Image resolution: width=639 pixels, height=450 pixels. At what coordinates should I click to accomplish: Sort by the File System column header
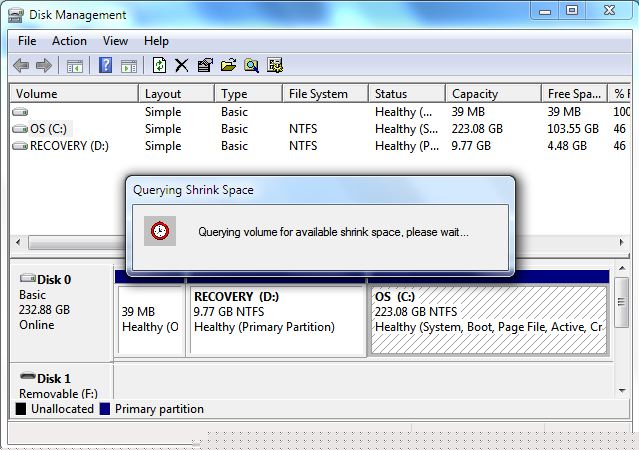pyautogui.click(x=325, y=93)
